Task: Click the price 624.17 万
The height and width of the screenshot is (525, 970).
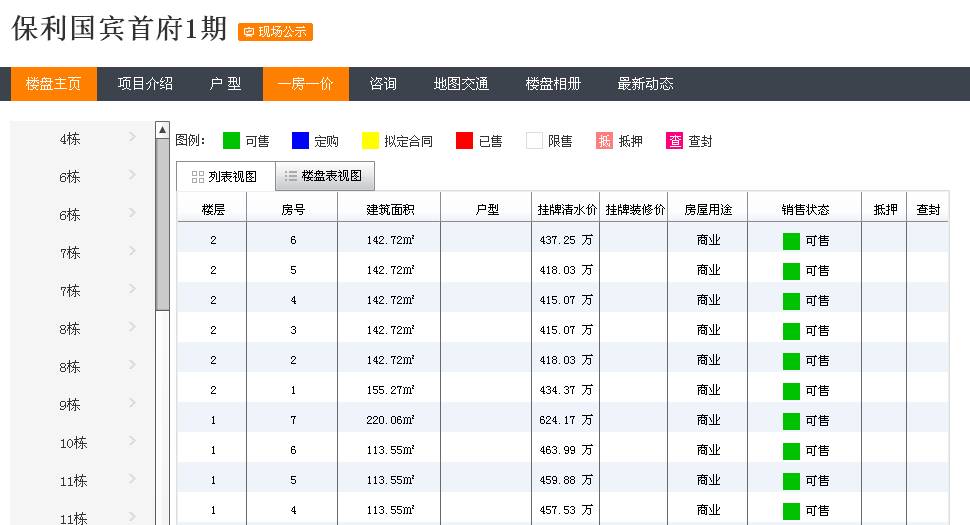Action: point(566,420)
